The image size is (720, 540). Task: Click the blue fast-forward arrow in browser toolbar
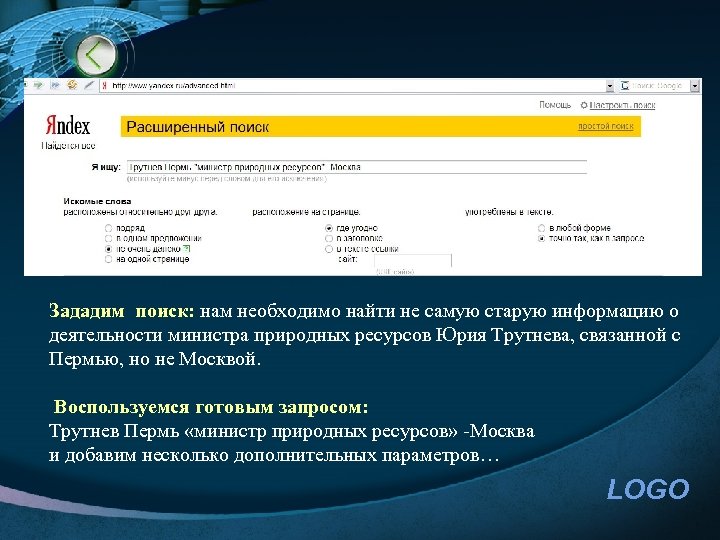coord(55,85)
